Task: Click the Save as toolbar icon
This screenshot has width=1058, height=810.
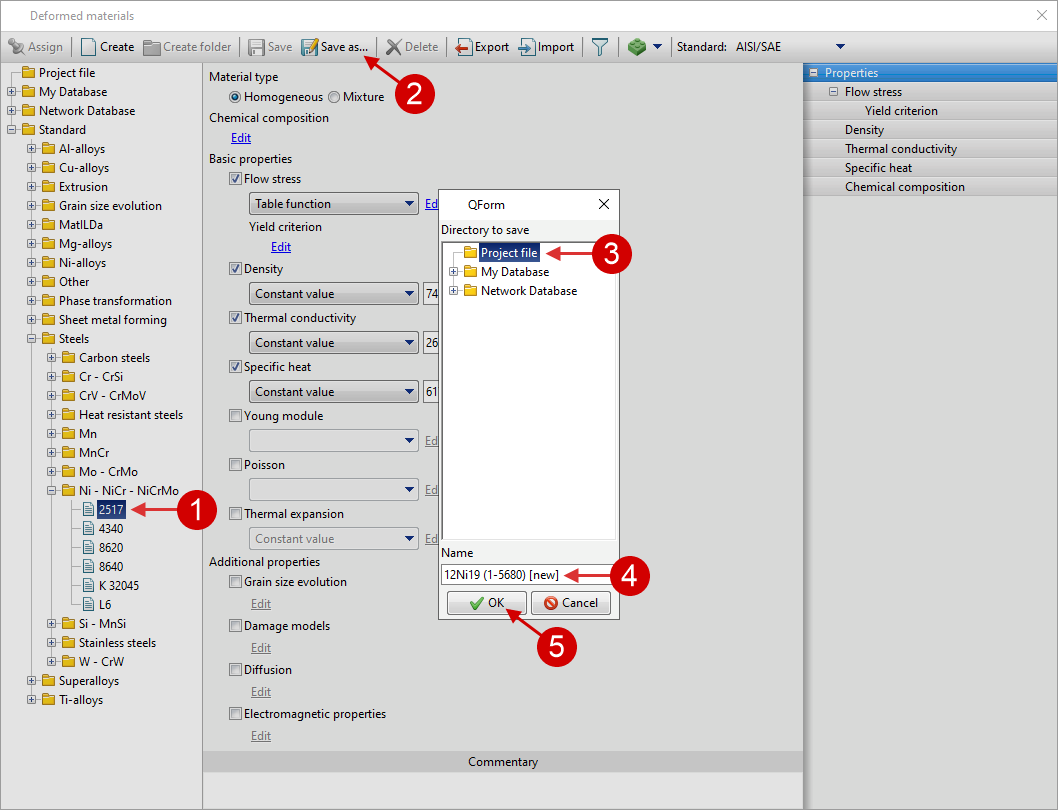Action: click(310, 47)
